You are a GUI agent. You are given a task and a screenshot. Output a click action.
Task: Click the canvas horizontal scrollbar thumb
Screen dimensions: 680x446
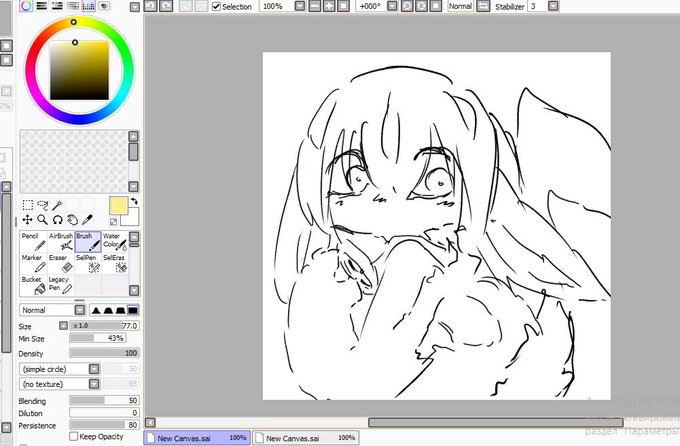pyautogui.click(x=496, y=422)
